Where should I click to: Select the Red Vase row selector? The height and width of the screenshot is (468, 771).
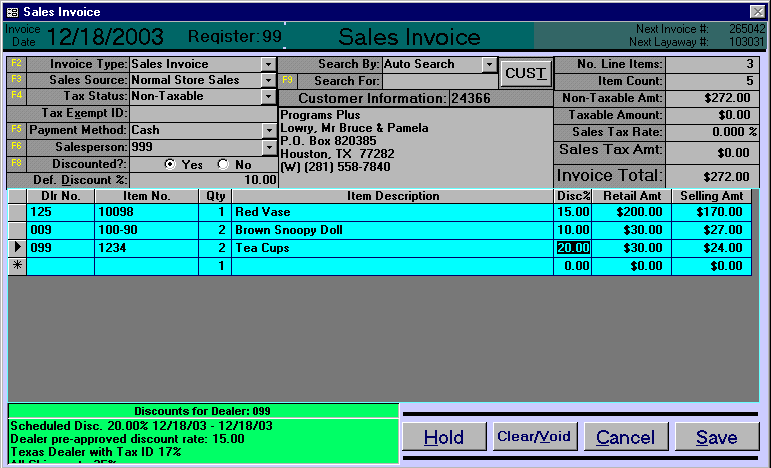pos(17,212)
